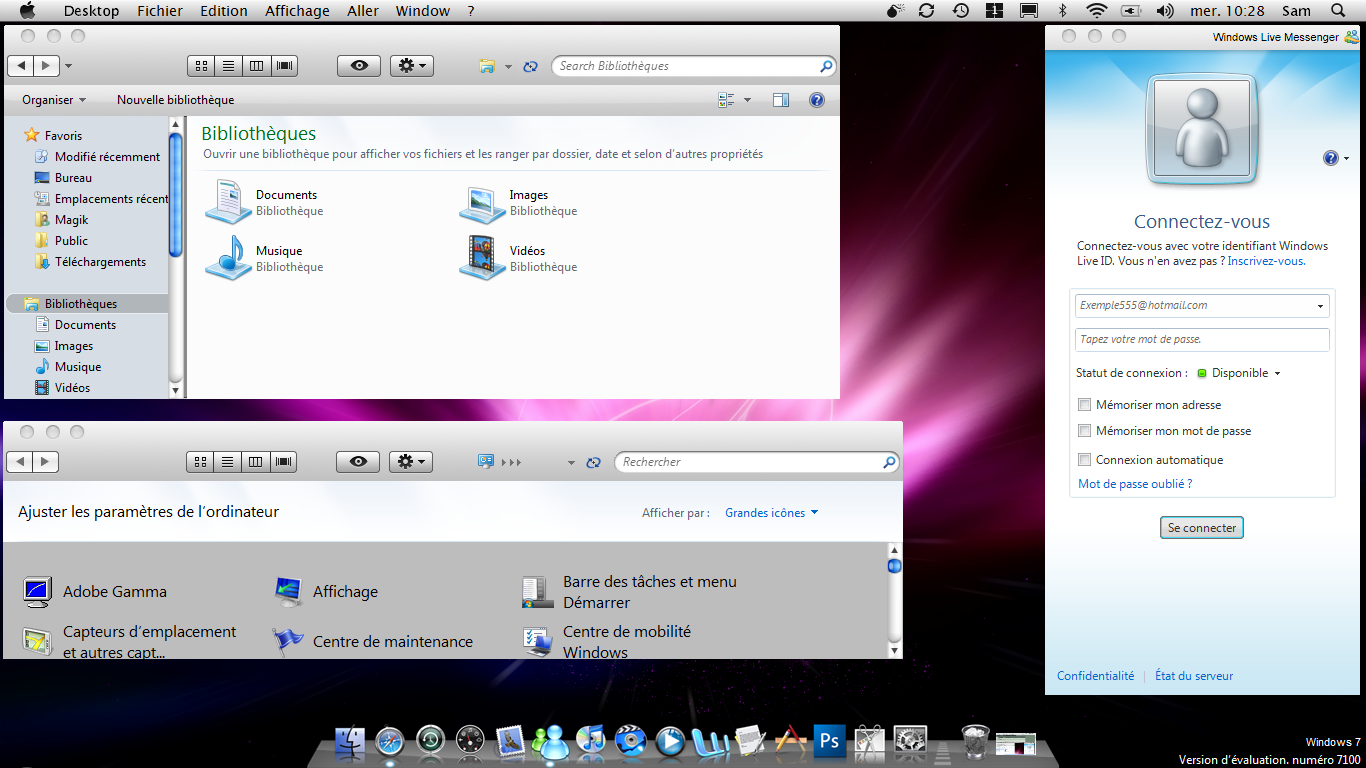This screenshot has height=768, width=1366.
Task: Open the État du serveur link
Action: 1194,676
